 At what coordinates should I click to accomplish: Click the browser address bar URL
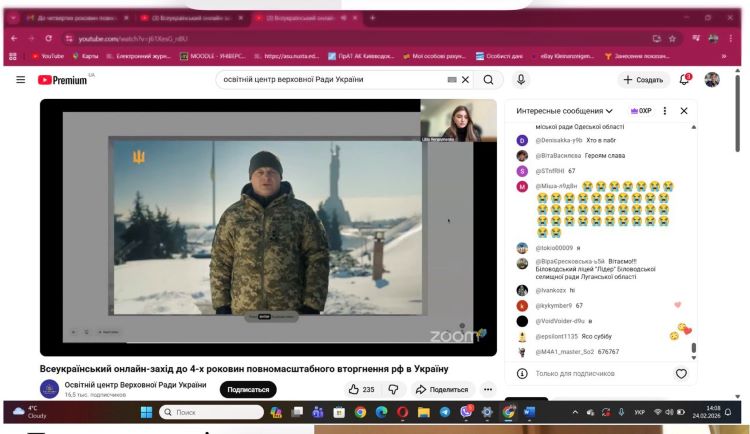point(133,39)
